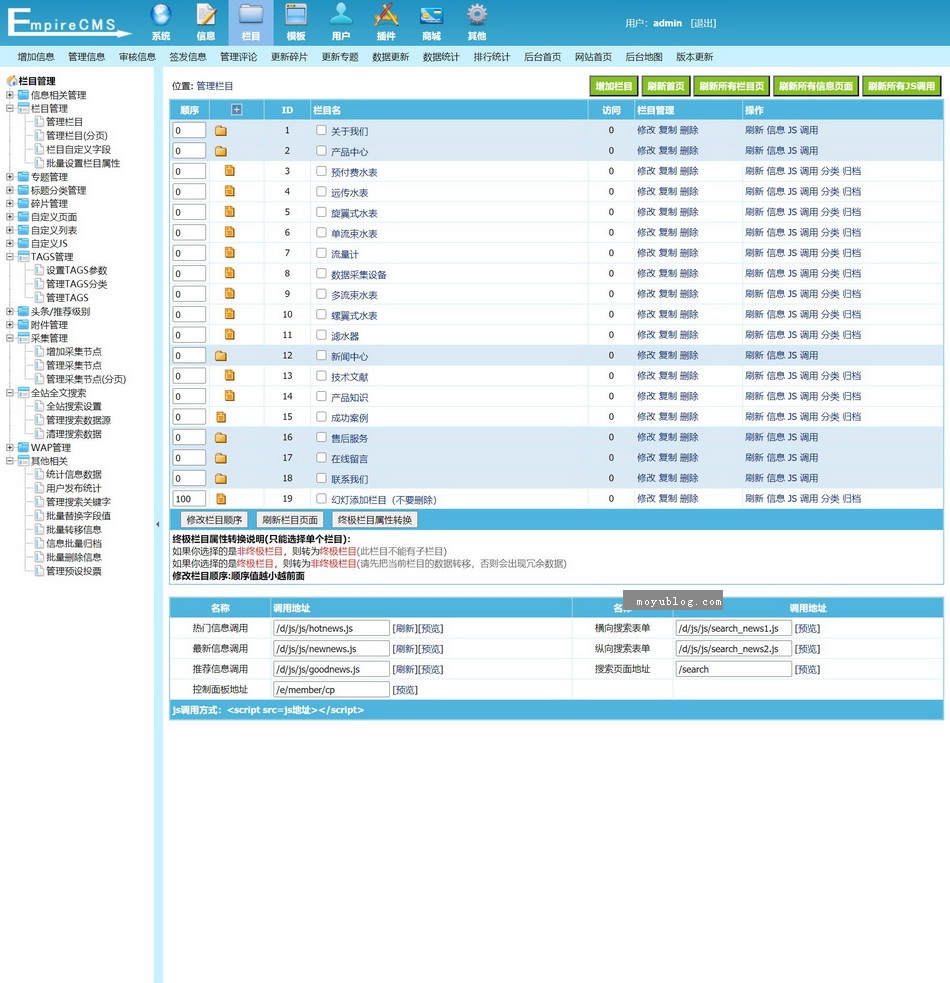
Task: Click the page icon for 数据采集设备 row
Action: (230, 273)
